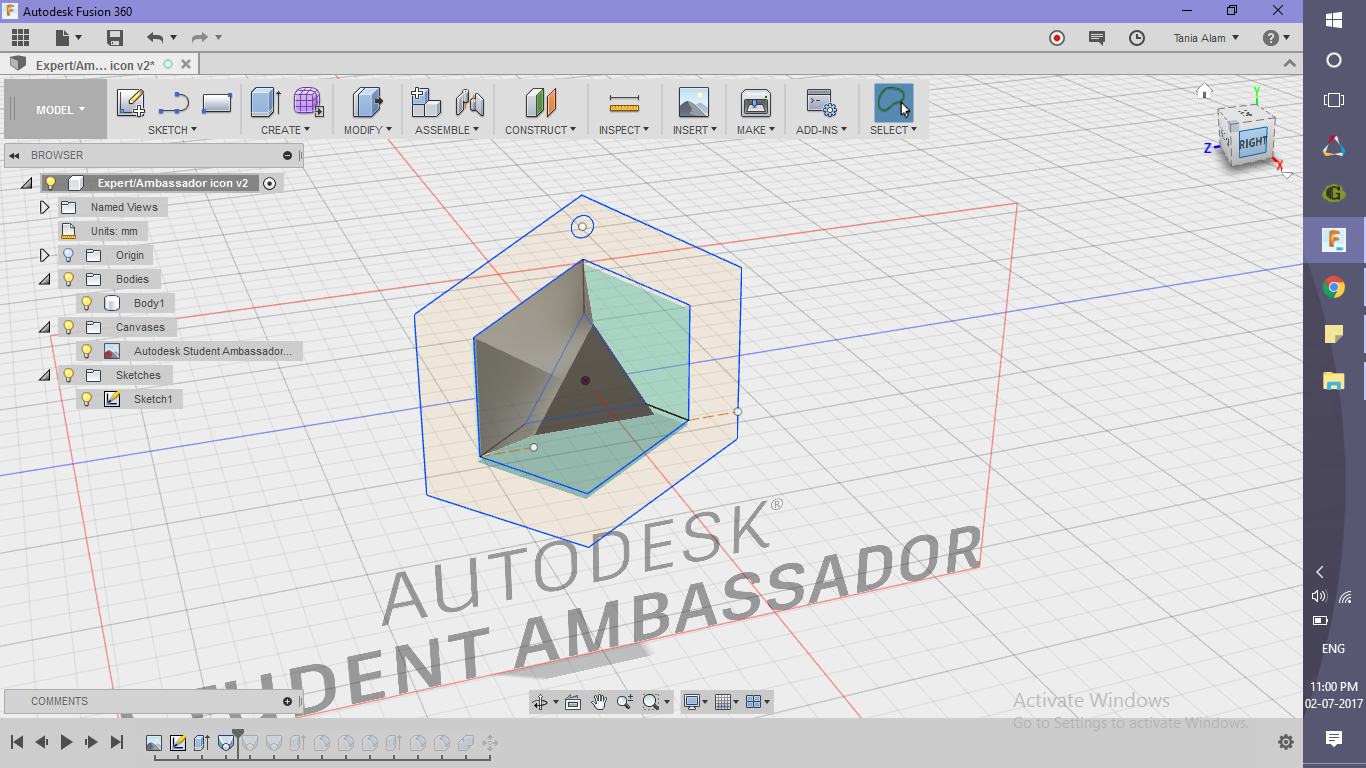The height and width of the screenshot is (768, 1366).
Task: Open Chrome from Windows taskbar
Action: click(x=1333, y=288)
